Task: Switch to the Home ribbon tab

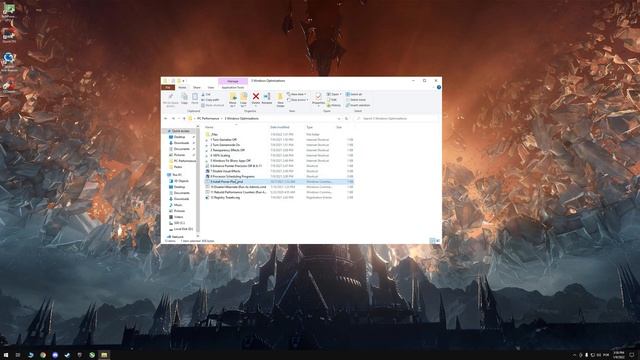Action: [x=182, y=87]
